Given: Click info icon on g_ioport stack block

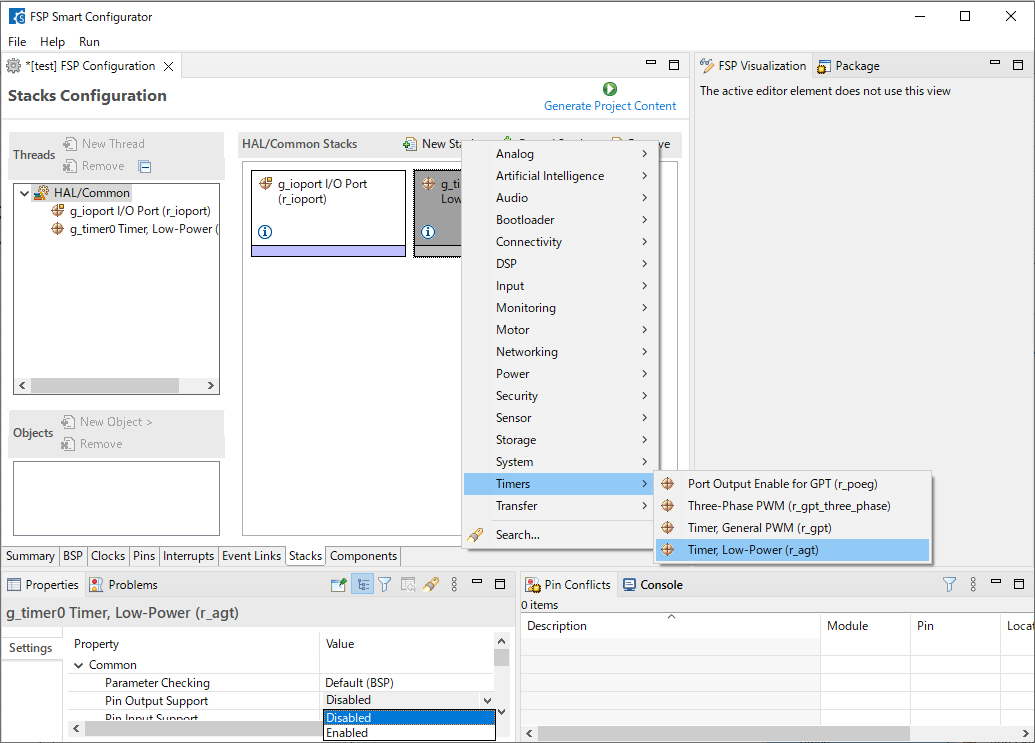Looking at the screenshot, I should tap(265, 232).
